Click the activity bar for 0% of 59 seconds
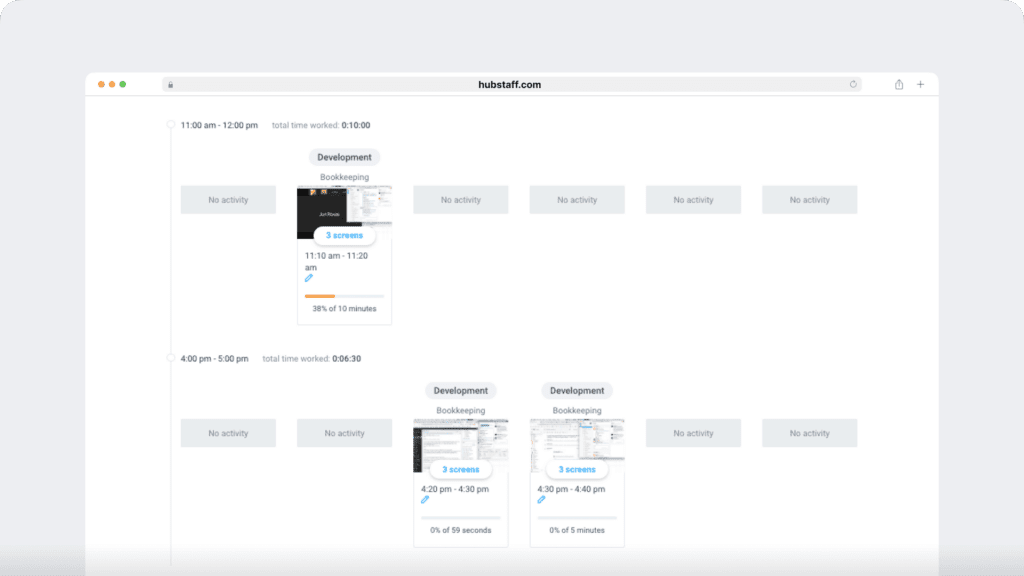Viewport: 1024px width, 576px height. tap(460, 517)
